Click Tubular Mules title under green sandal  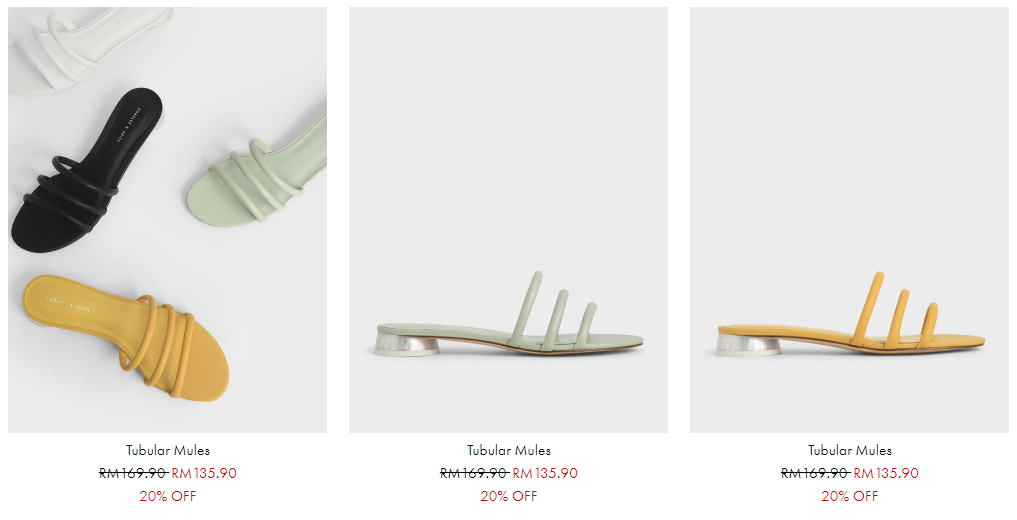(509, 450)
